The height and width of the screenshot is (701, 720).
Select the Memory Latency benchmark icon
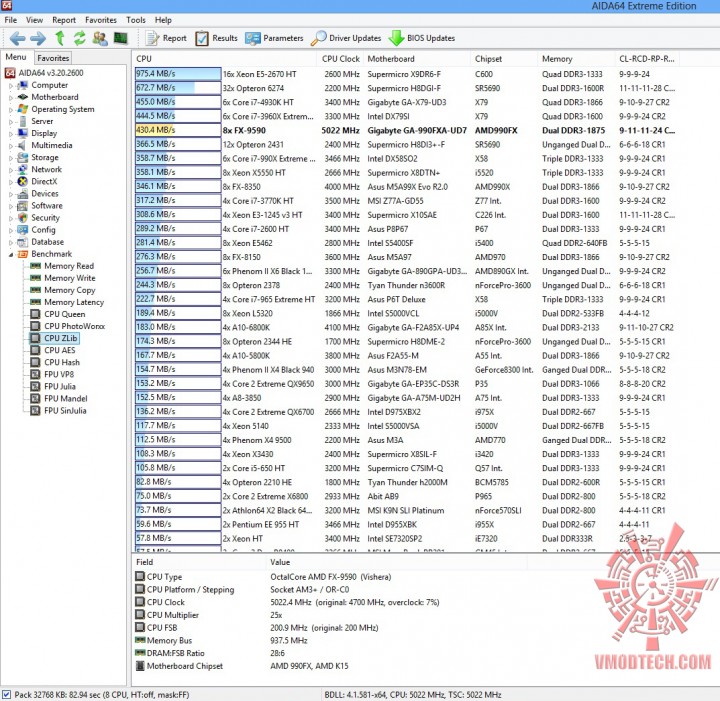point(35,302)
